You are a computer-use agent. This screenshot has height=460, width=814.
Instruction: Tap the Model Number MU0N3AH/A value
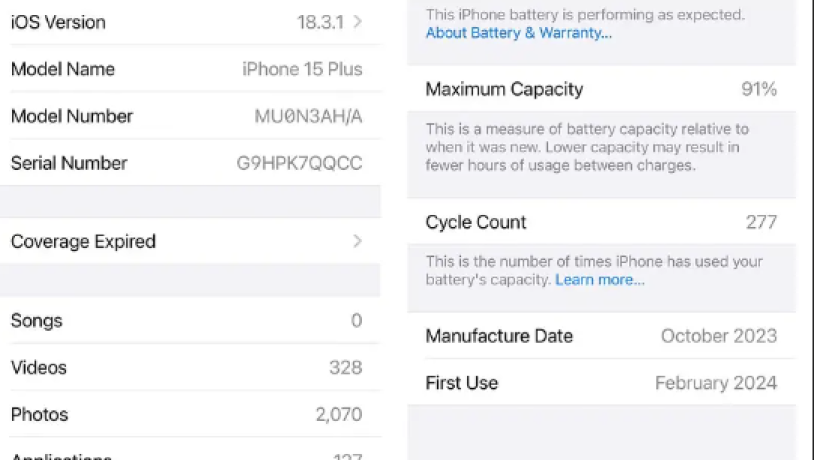click(x=308, y=116)
